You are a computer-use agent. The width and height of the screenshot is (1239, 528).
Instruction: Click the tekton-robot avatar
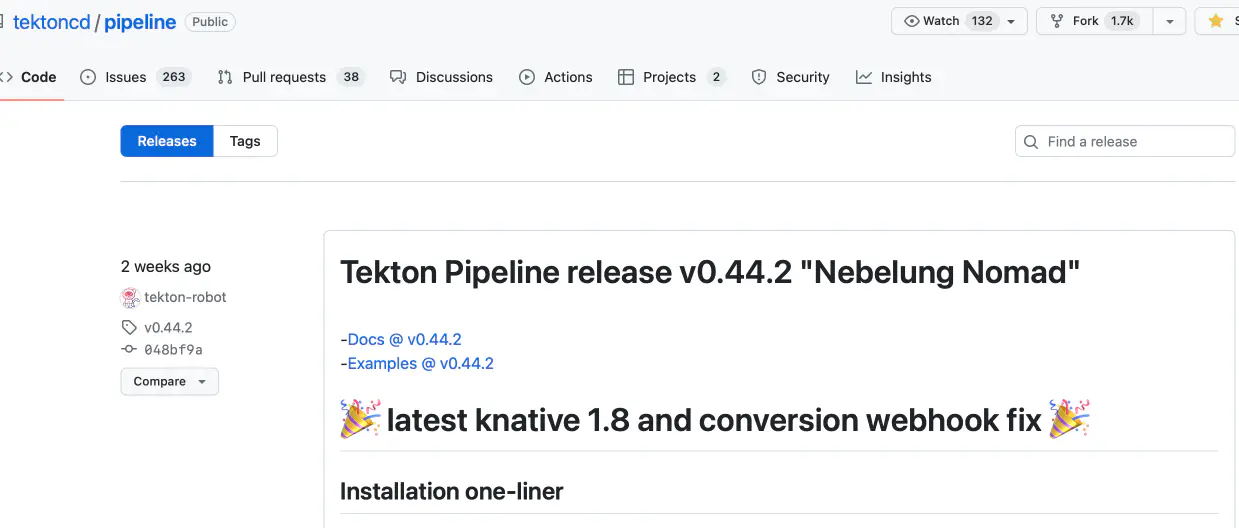(130, 297)
